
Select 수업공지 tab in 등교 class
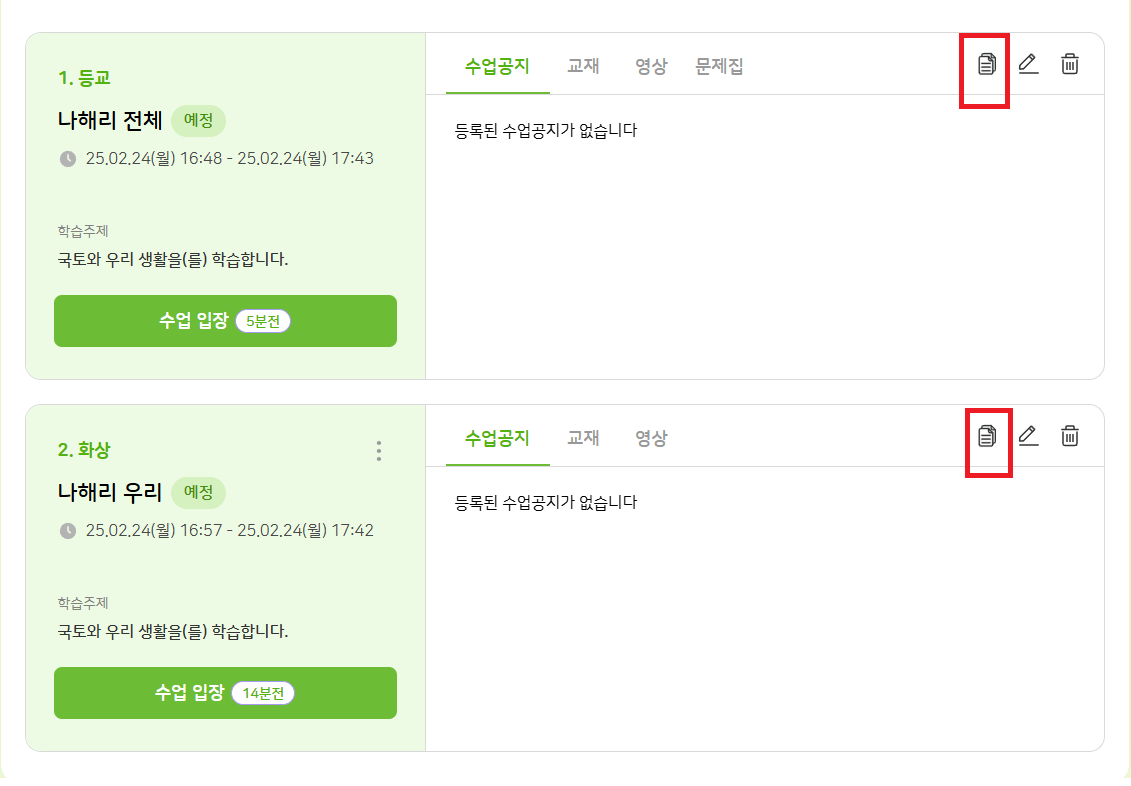pos(497,67)
